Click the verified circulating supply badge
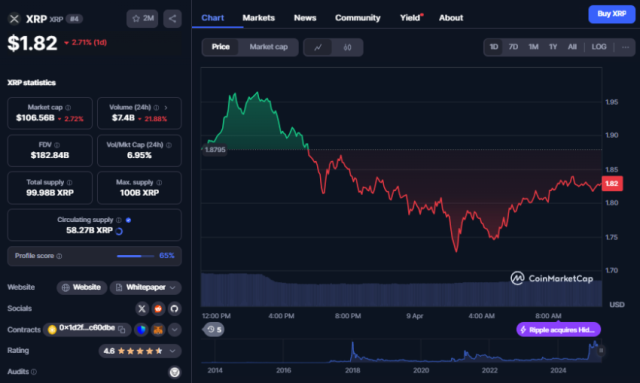The width and height of the screenshot is (640, 383). (128, 220)
